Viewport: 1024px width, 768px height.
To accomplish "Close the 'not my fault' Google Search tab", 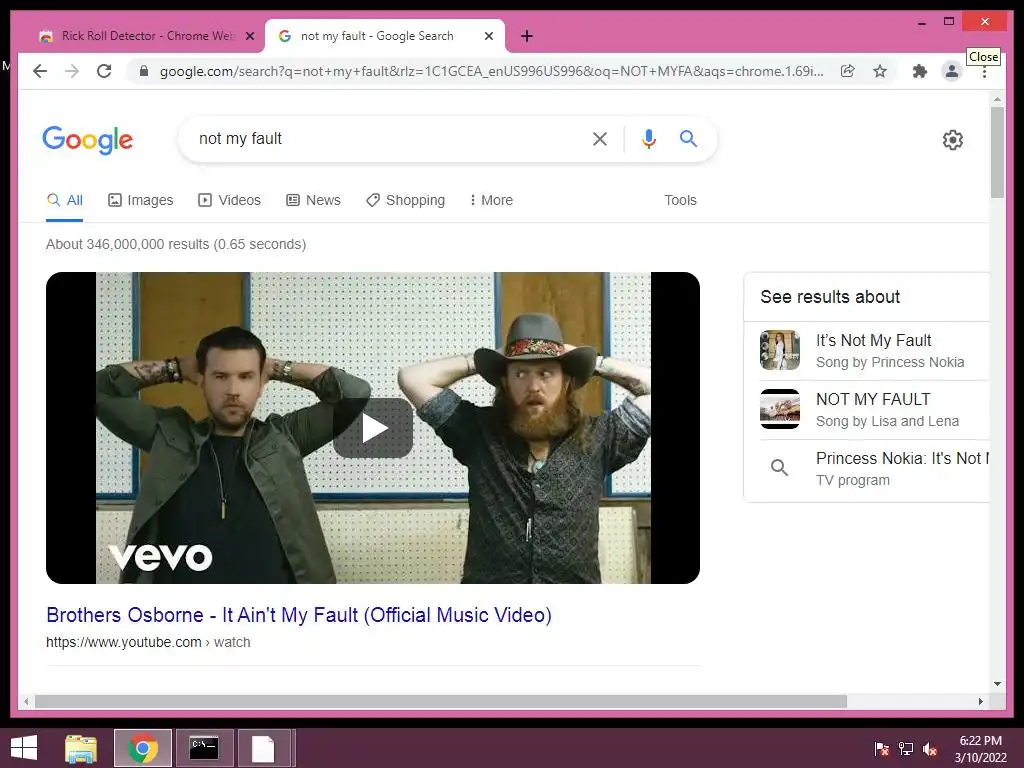I will pyautogui.click(x=488, y=37).
